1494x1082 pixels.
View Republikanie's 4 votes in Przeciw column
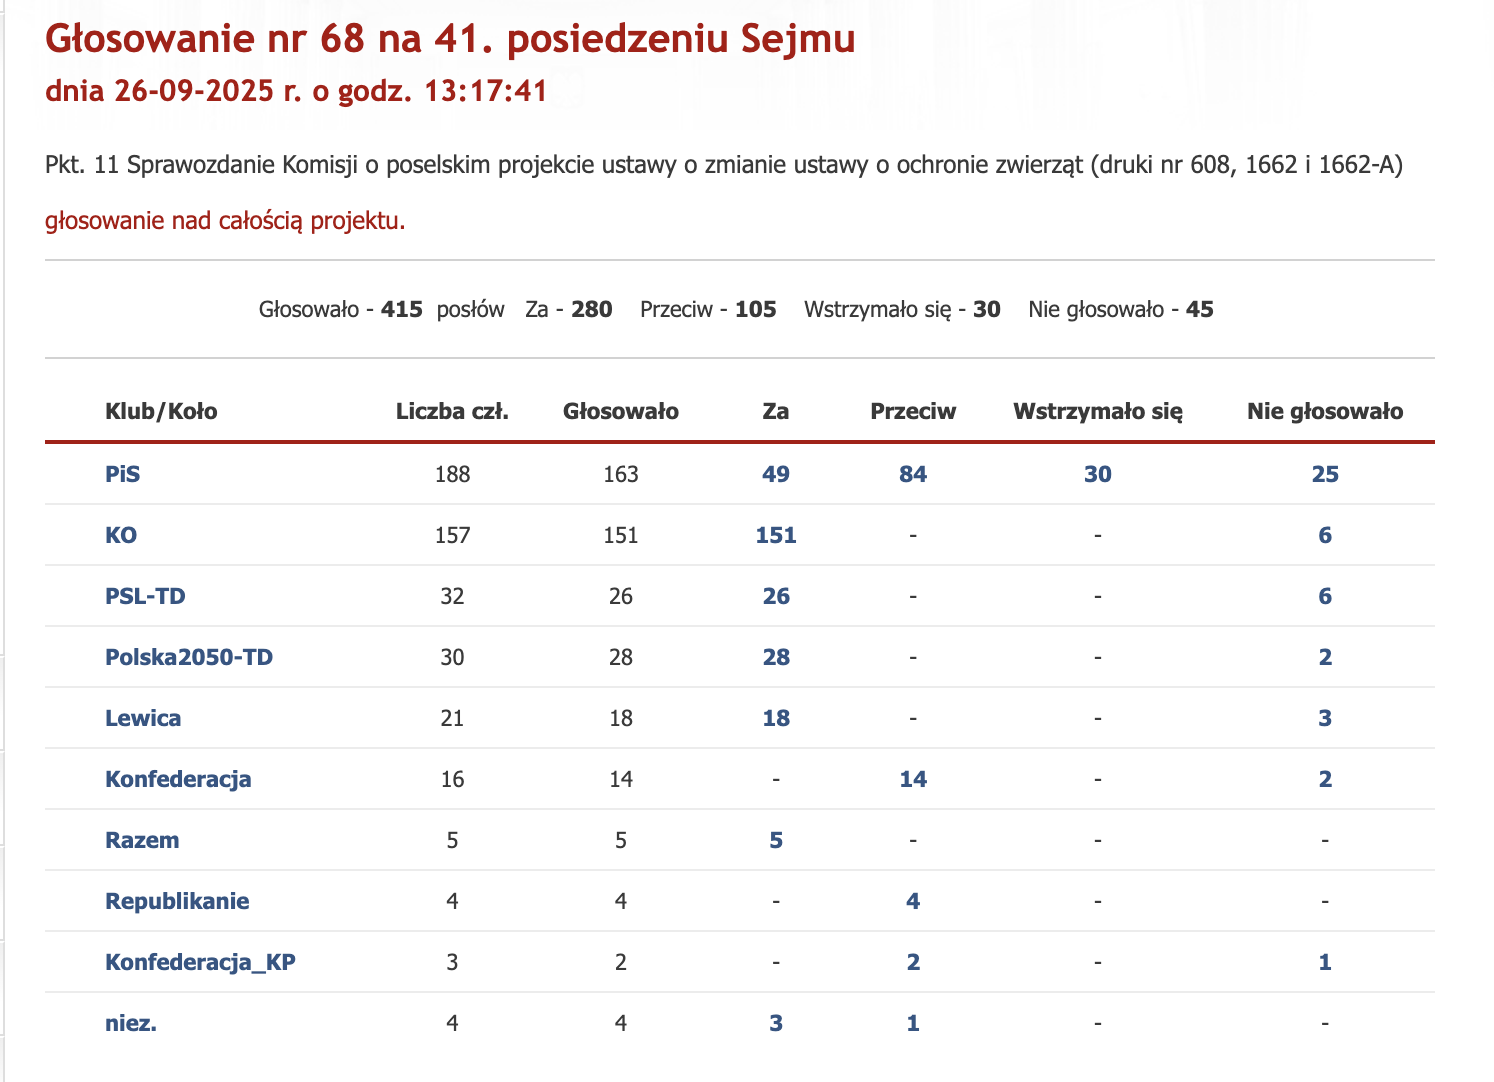[x=913, y=901]
